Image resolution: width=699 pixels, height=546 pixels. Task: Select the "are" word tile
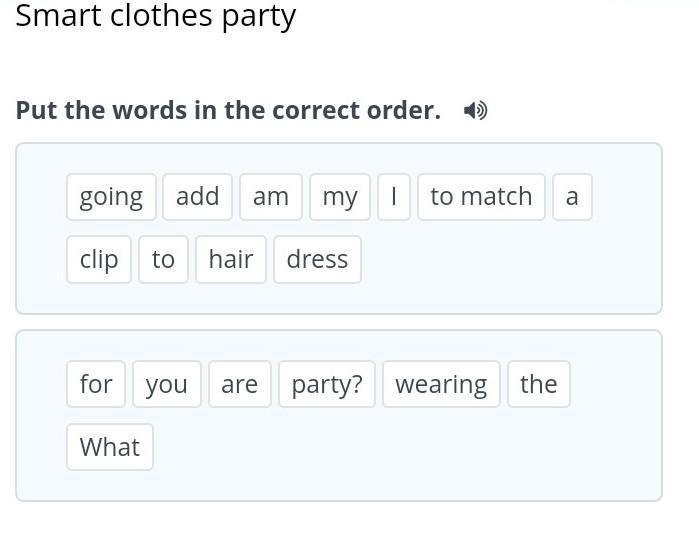point(240,385)
